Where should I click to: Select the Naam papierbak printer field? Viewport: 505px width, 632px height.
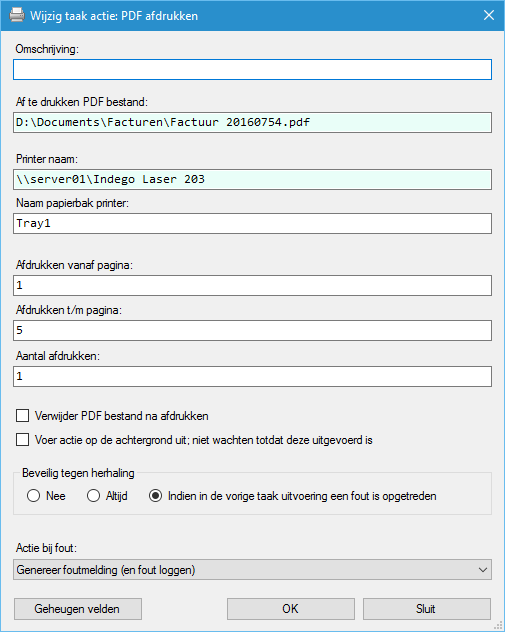[x=252, y=223]
